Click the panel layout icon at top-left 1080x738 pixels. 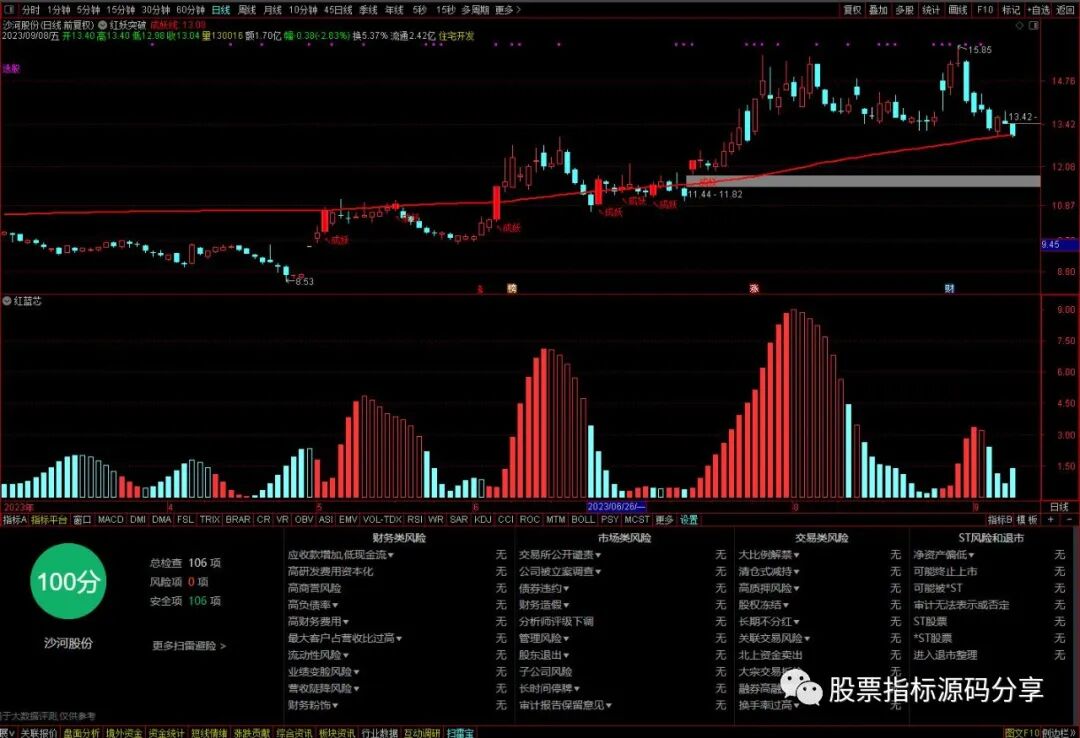9,10
